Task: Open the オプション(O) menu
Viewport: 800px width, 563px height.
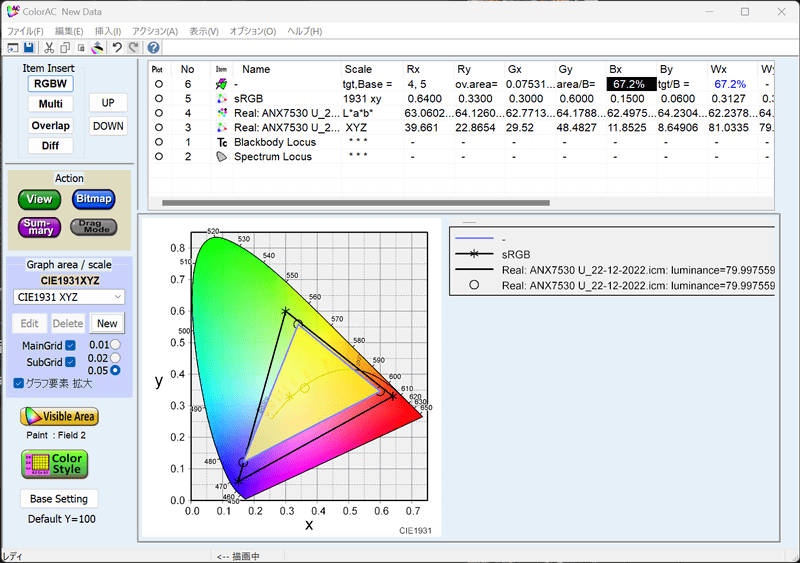Action: click(x=252, y=31)
